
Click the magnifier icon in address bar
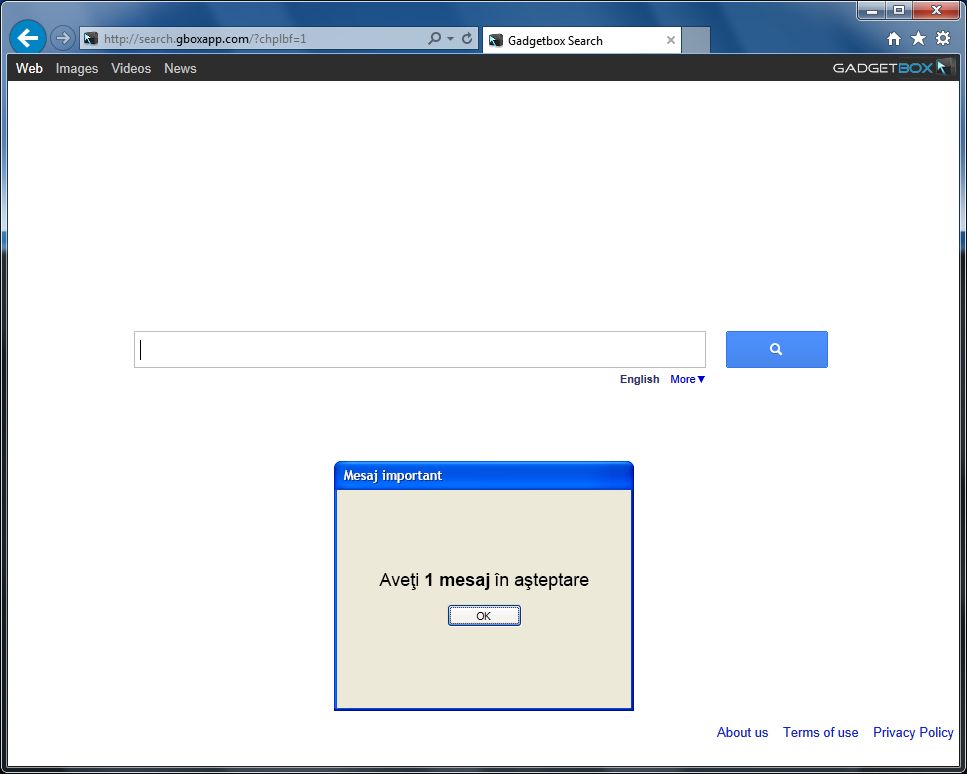coord(435,38)
